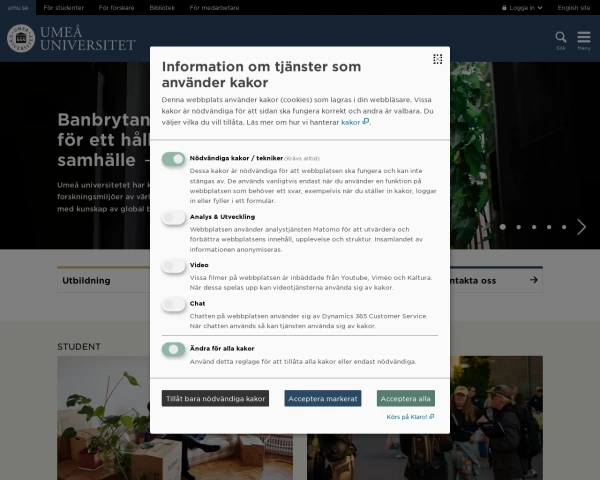Toggle Ändra för alla kakor switch
The height and width of the screenshot is (480, 600).
(x=173, y=349)
